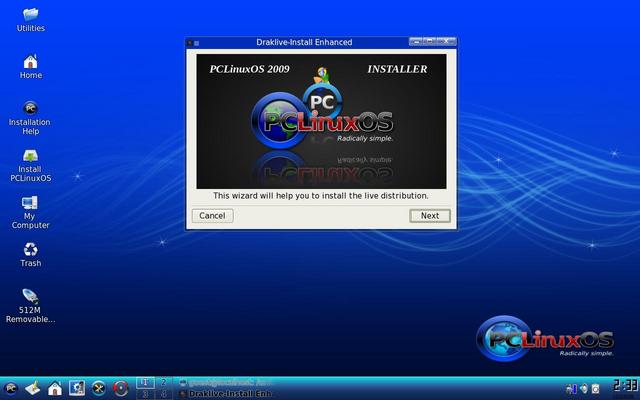This screenshot has height=400, width=640.
Task: Click the 2:33 clock
Action: [626, 385]
